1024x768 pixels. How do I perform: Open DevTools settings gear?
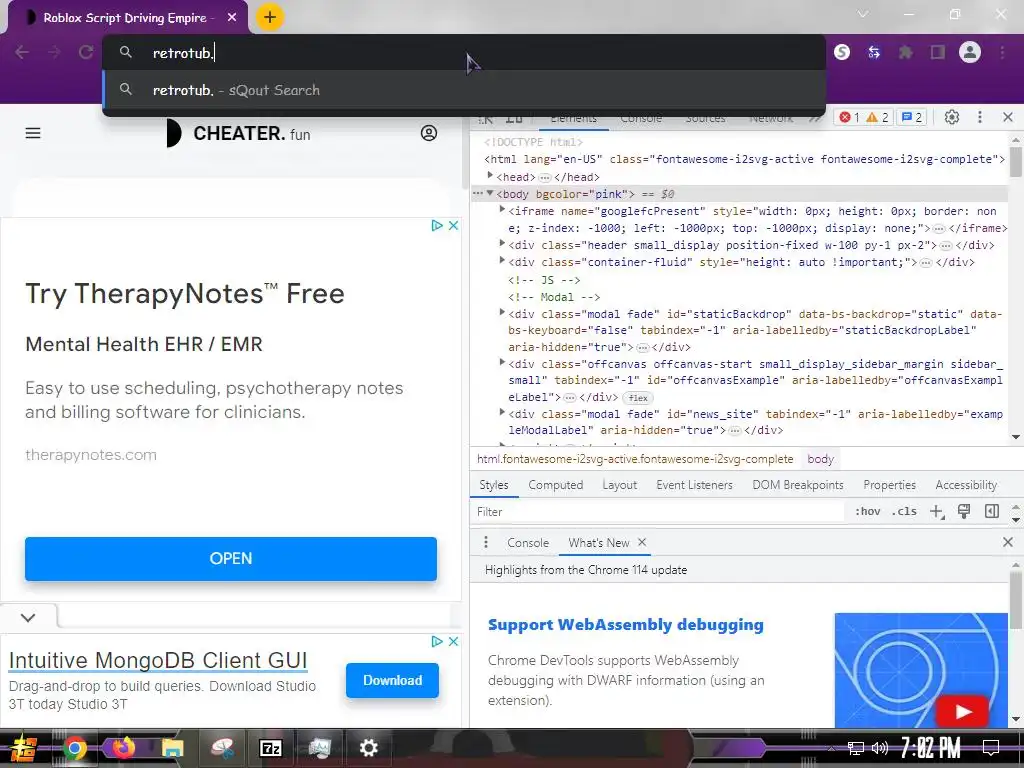click(952, 117)
